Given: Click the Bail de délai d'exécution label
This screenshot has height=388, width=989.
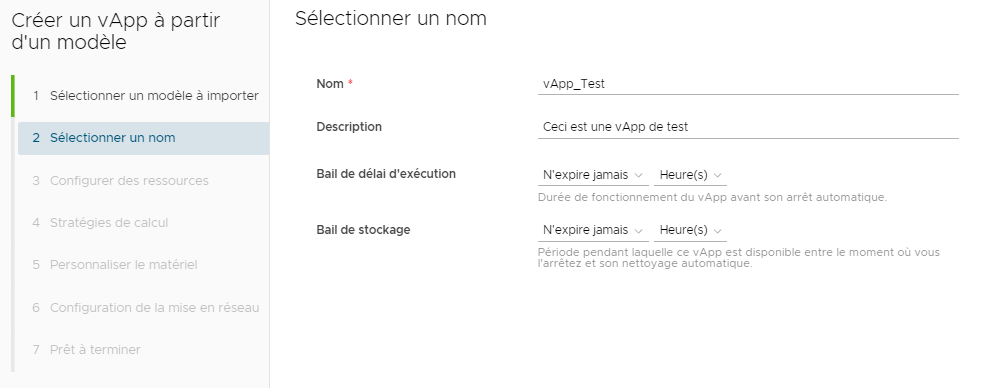Looking at the screenshot, I should (386, 174).
